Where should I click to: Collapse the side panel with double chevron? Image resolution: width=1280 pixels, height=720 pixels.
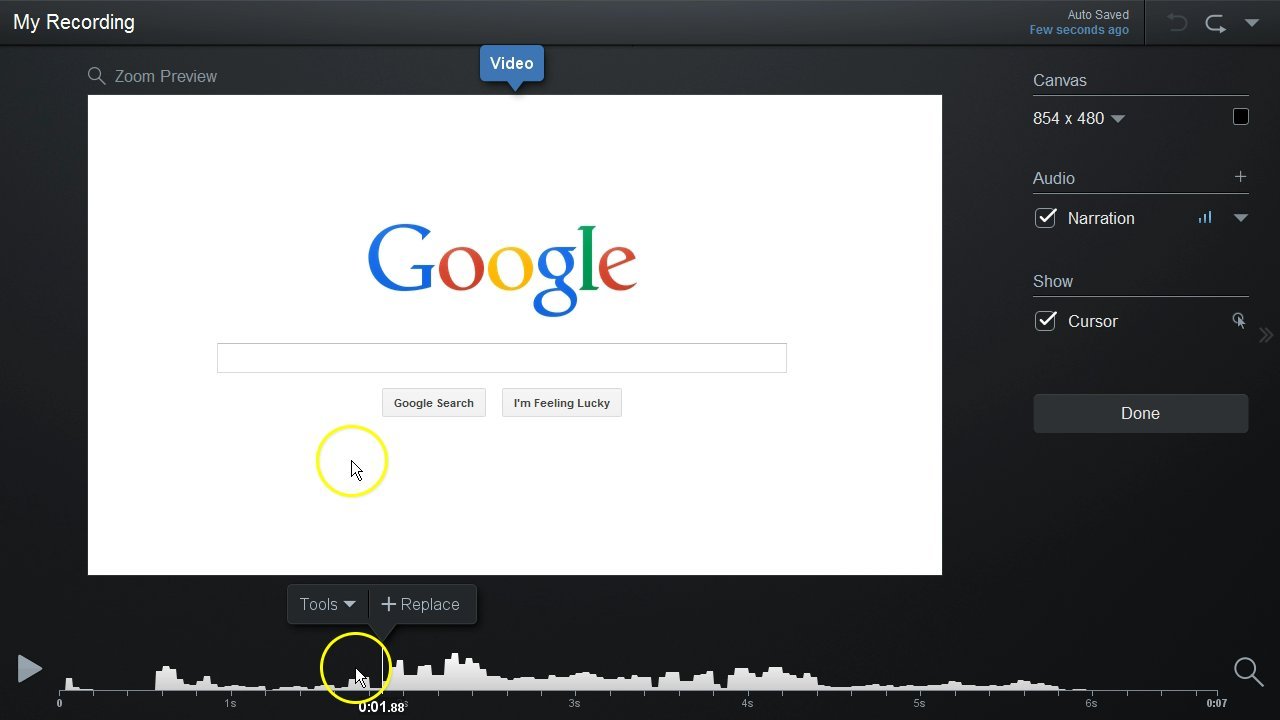click(1266, 335)
